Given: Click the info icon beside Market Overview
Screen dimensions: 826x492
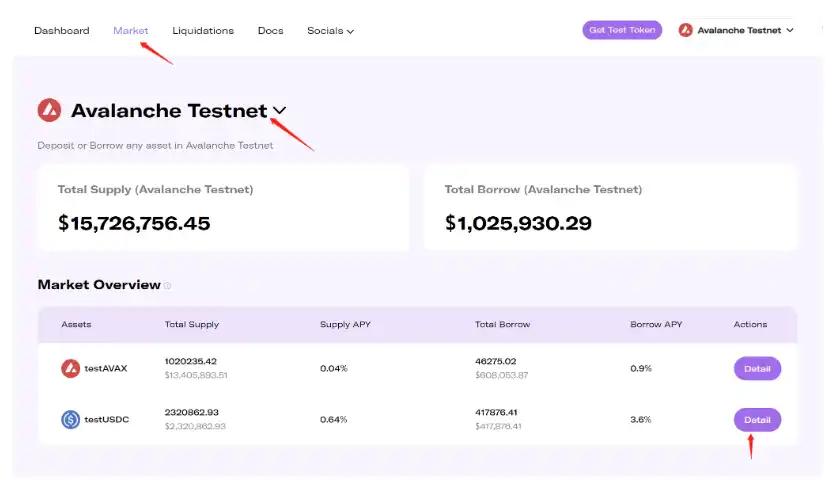Looking at the screenshot, I should pos(168,286).
